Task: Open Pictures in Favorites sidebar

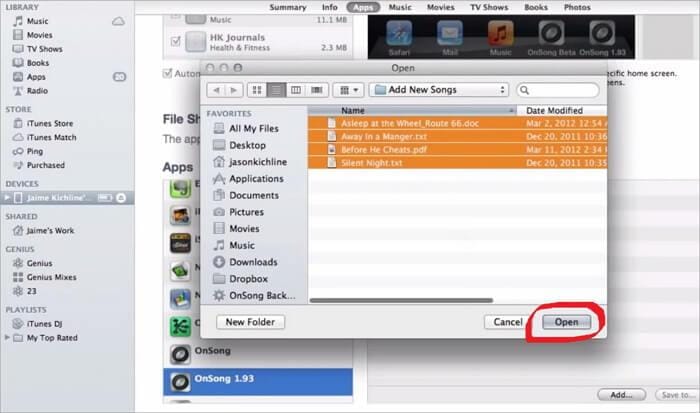Action: 246,212
